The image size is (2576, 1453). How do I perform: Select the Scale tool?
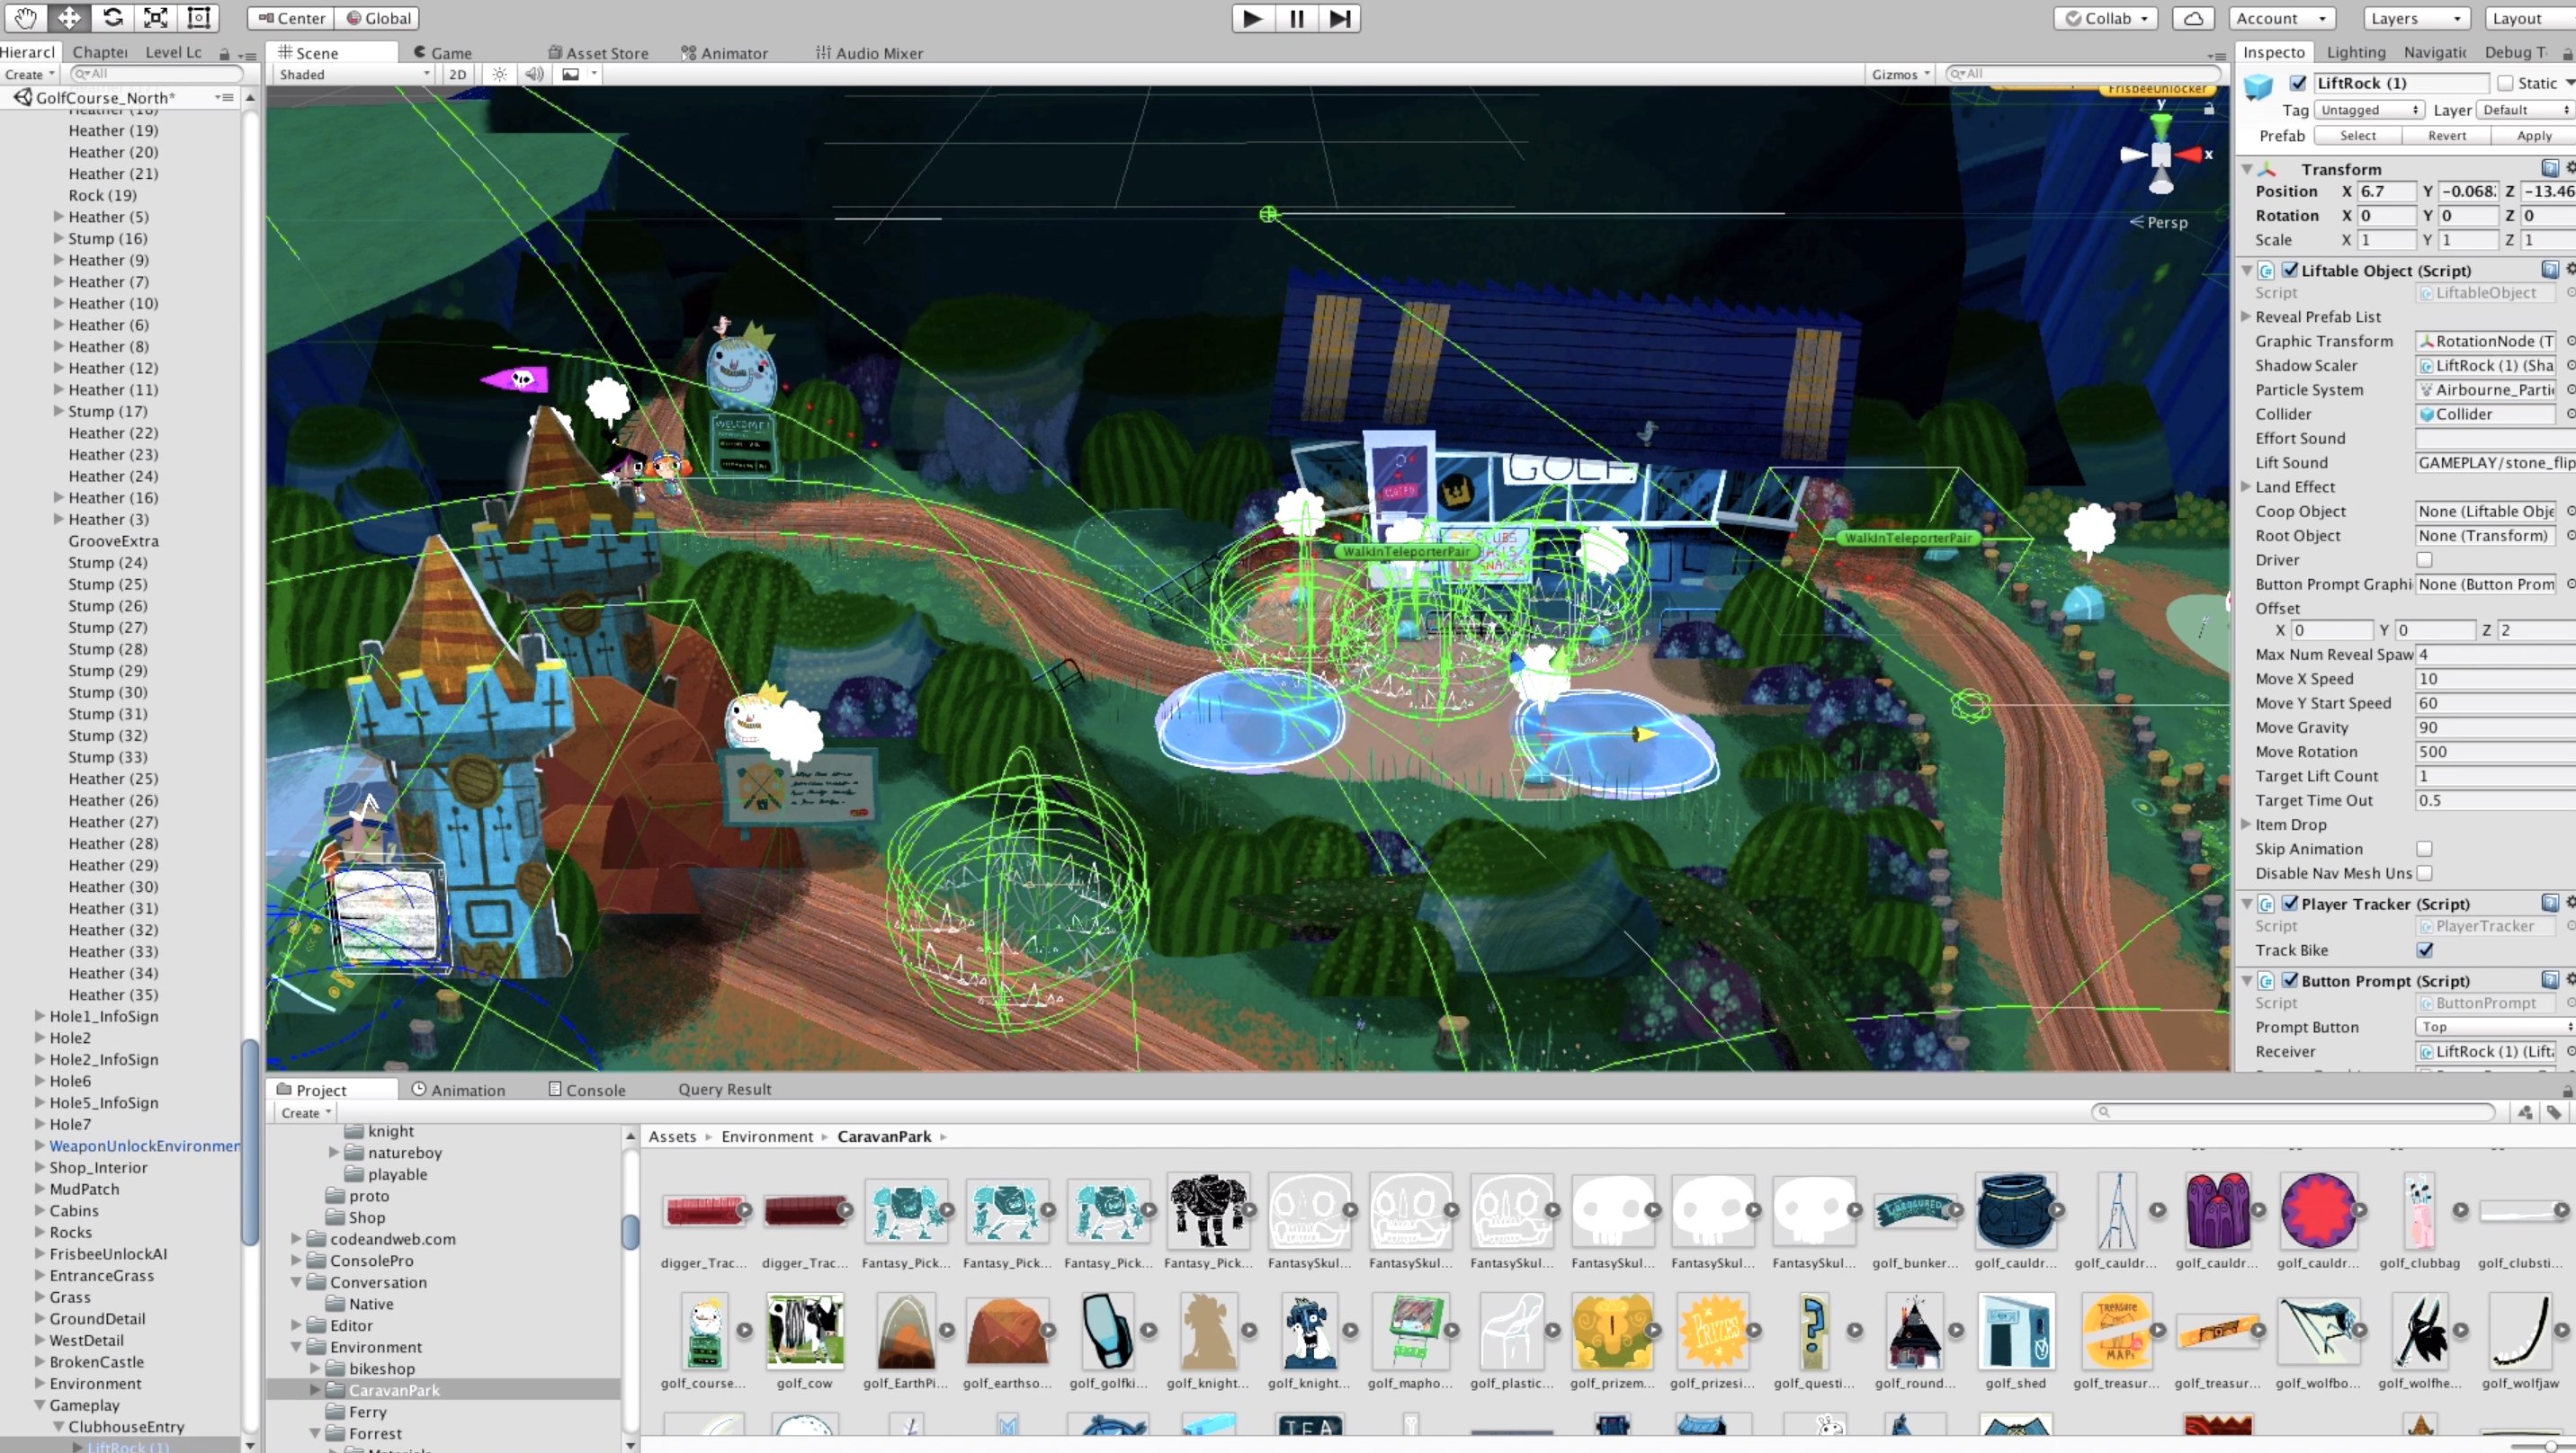tap(155, 17)
